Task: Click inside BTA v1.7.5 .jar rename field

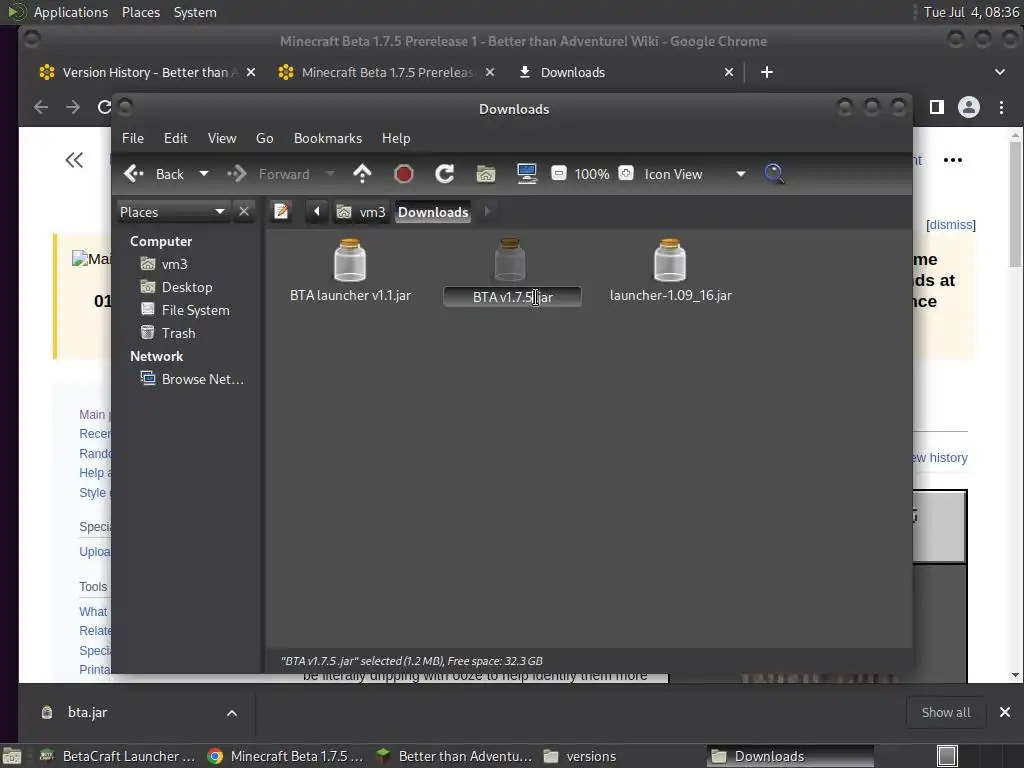Action: [x=513, y=297]
